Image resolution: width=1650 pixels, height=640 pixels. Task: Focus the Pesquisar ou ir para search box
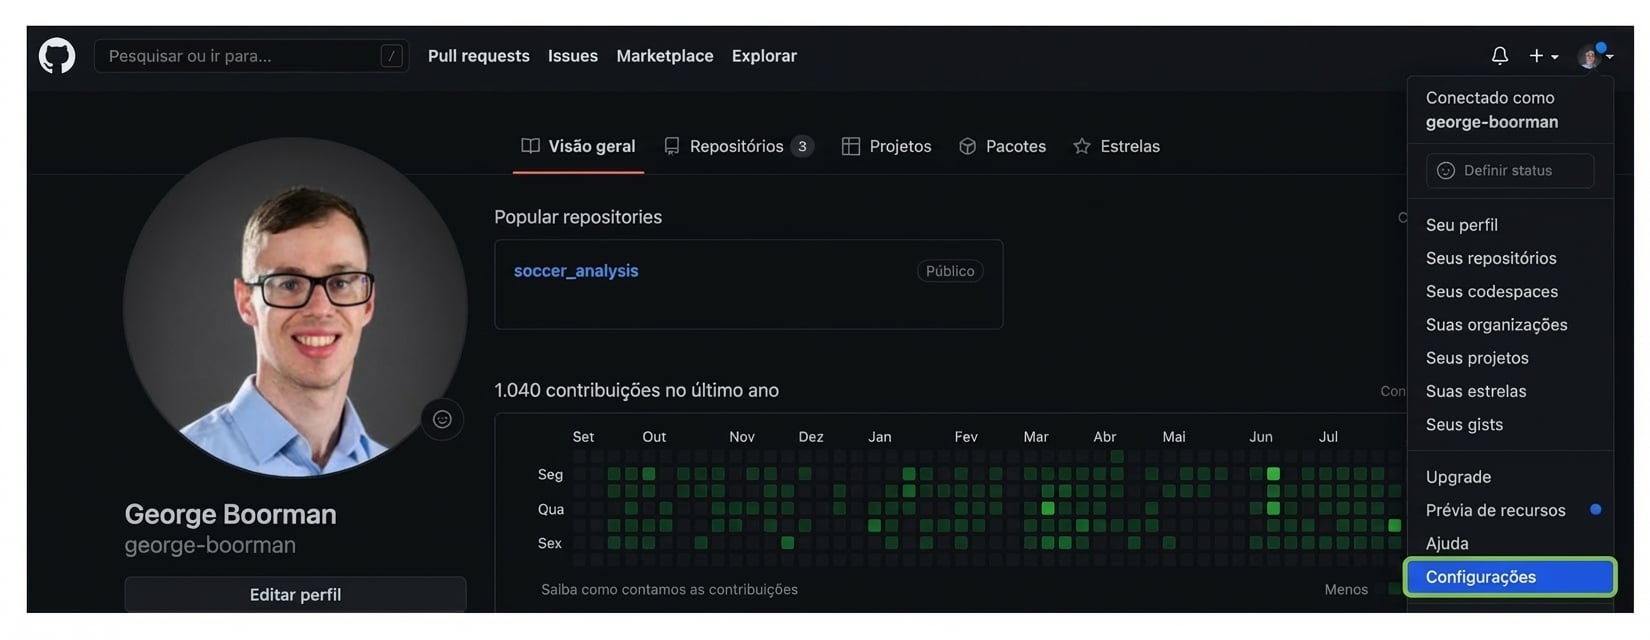click(x=251, y=56)
